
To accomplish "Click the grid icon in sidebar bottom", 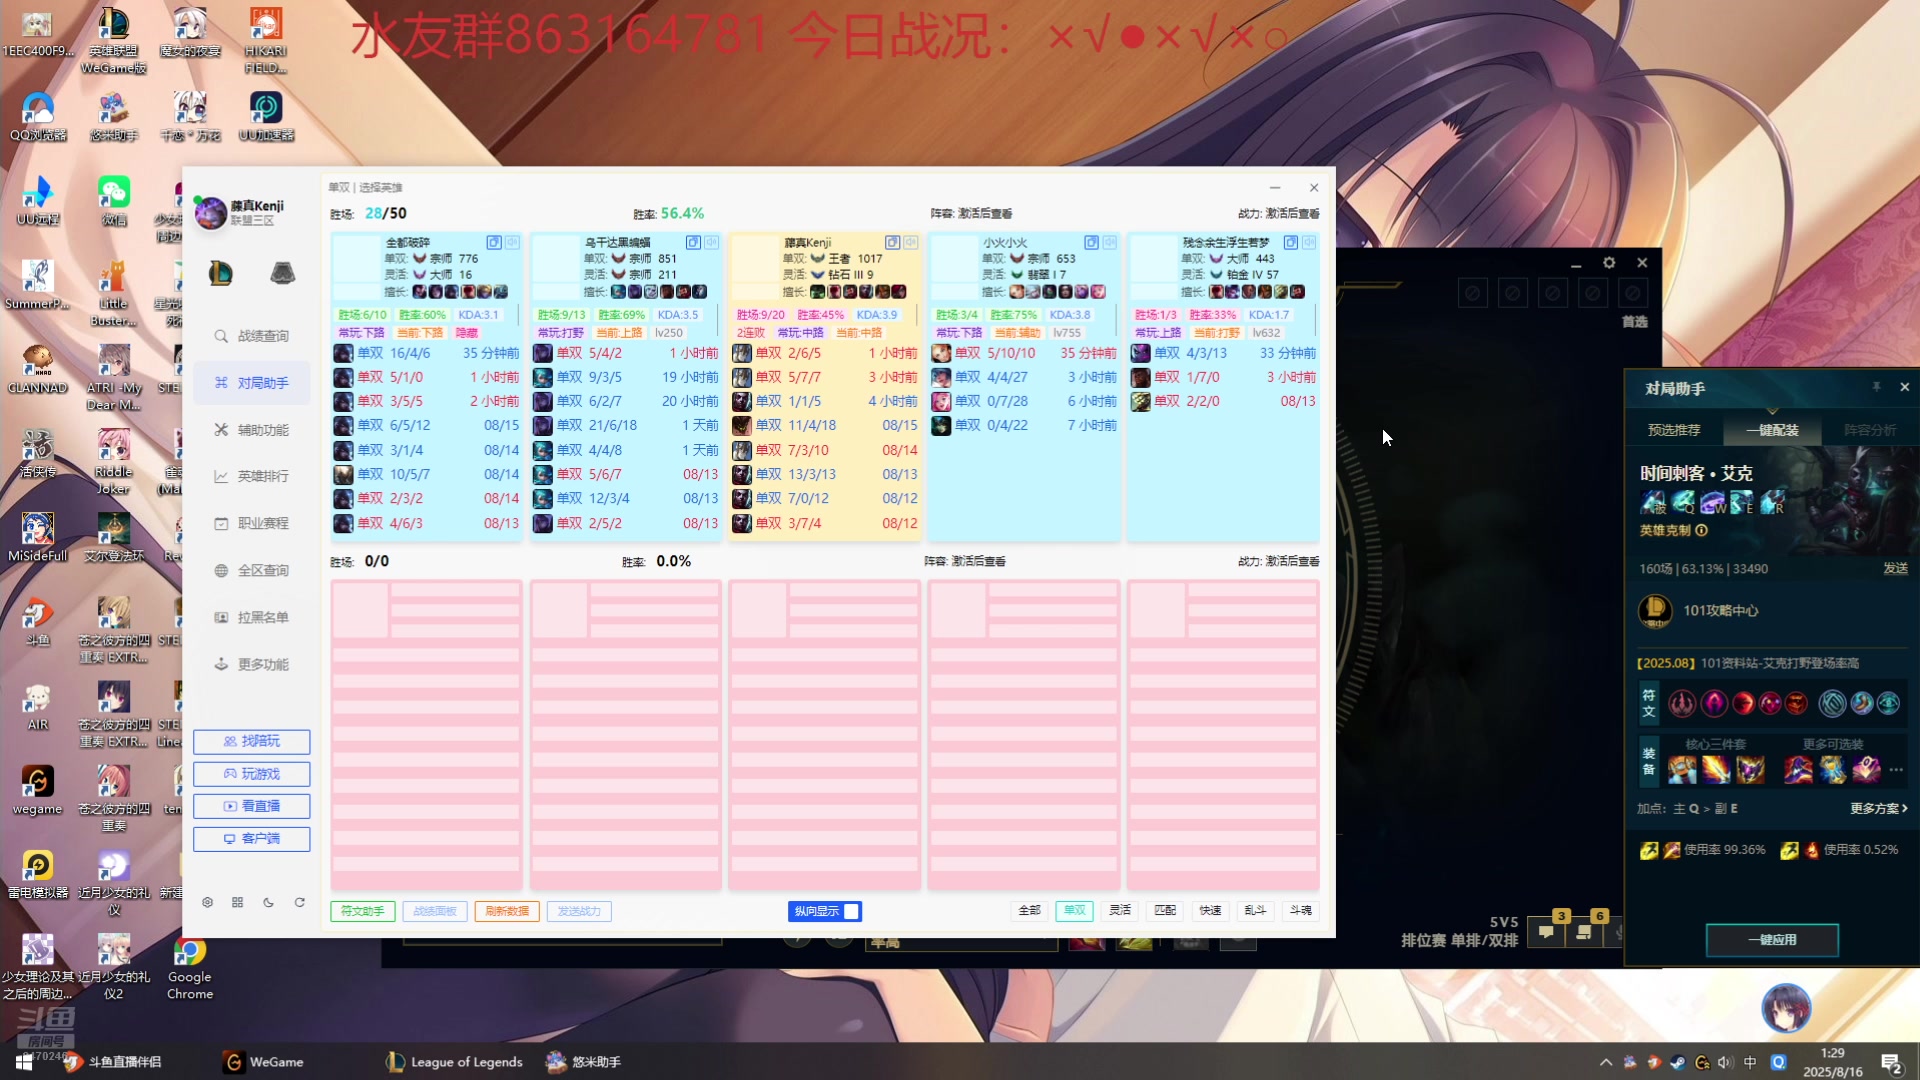I will point(238,903).
